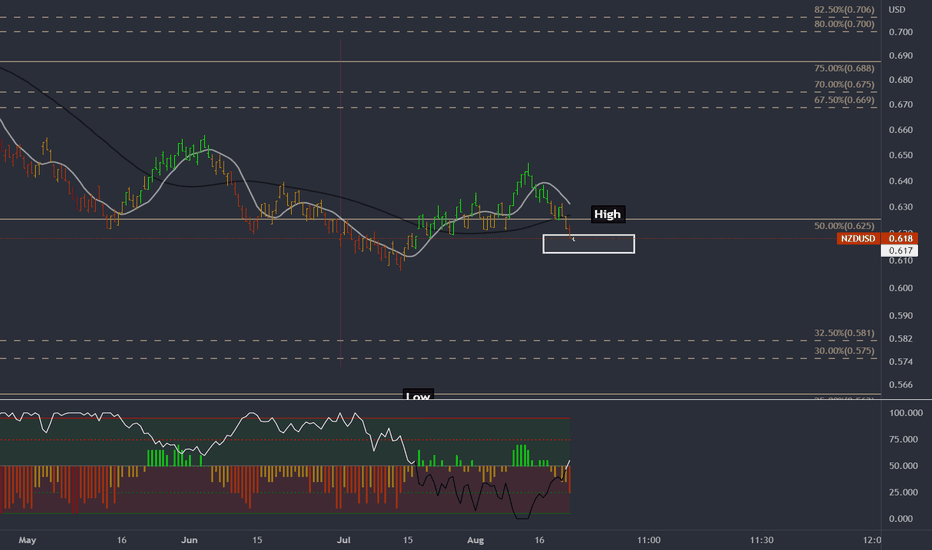Click the 11:30 label on the time axis
Screen dimensions: 932x550
pos(761,540)
